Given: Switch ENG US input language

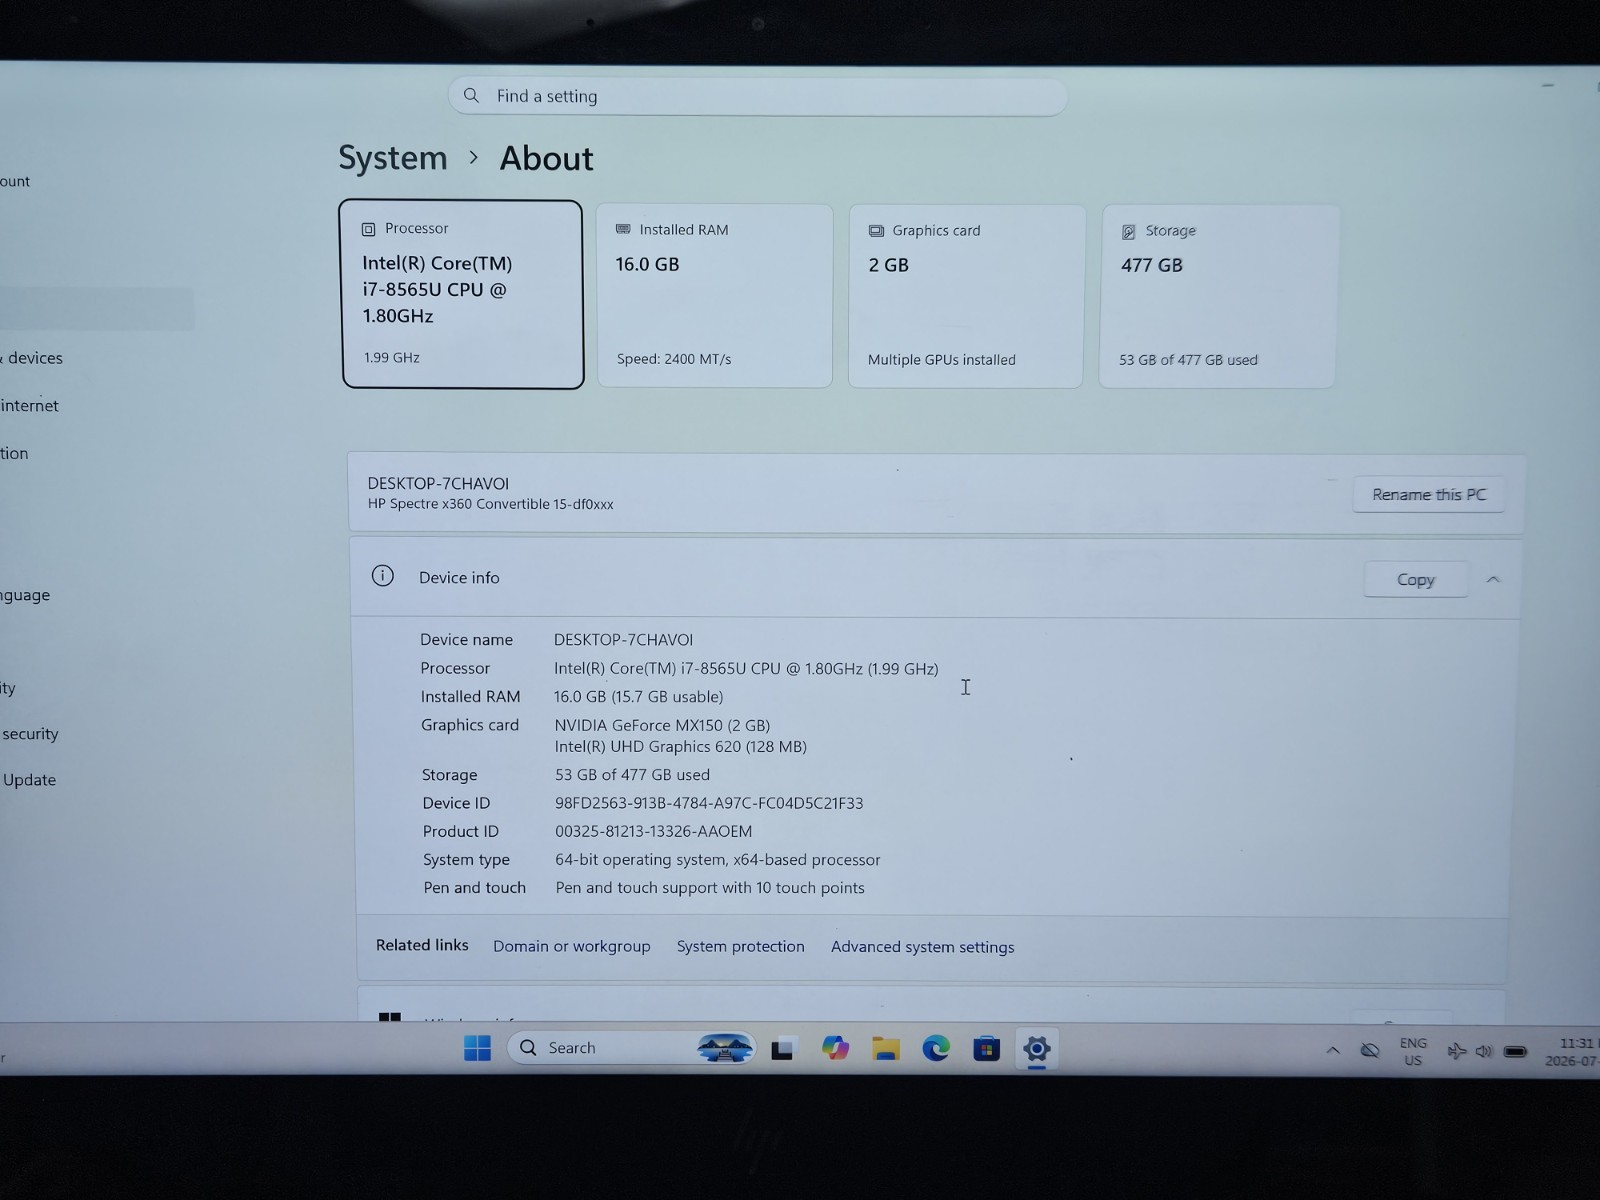Looking at the screenshot, I should coord(1413,1052).
